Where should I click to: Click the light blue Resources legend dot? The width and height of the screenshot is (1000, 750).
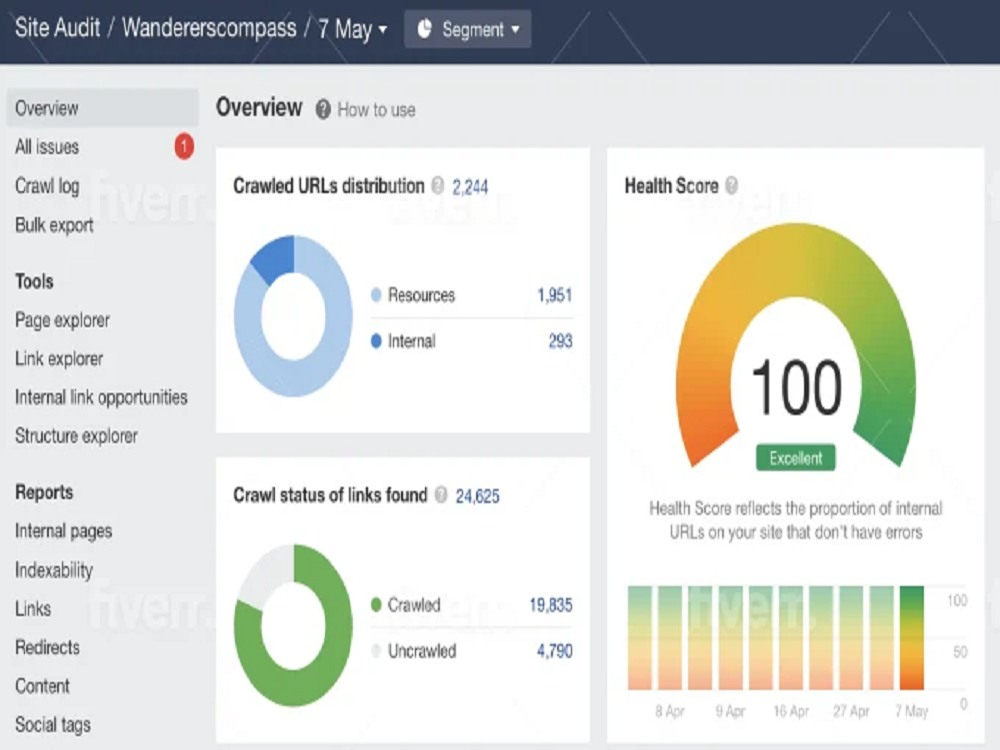click(x=376, y=295)
